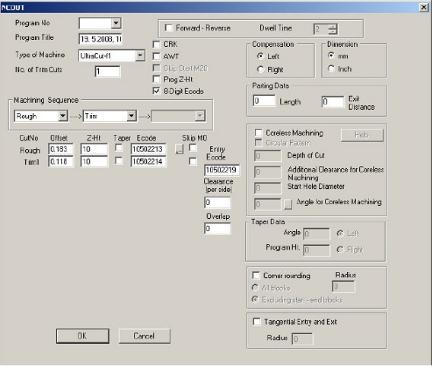The image size is (432, 366).
Task: Select Right compensation radio button
Action: (x=260, y=69)
